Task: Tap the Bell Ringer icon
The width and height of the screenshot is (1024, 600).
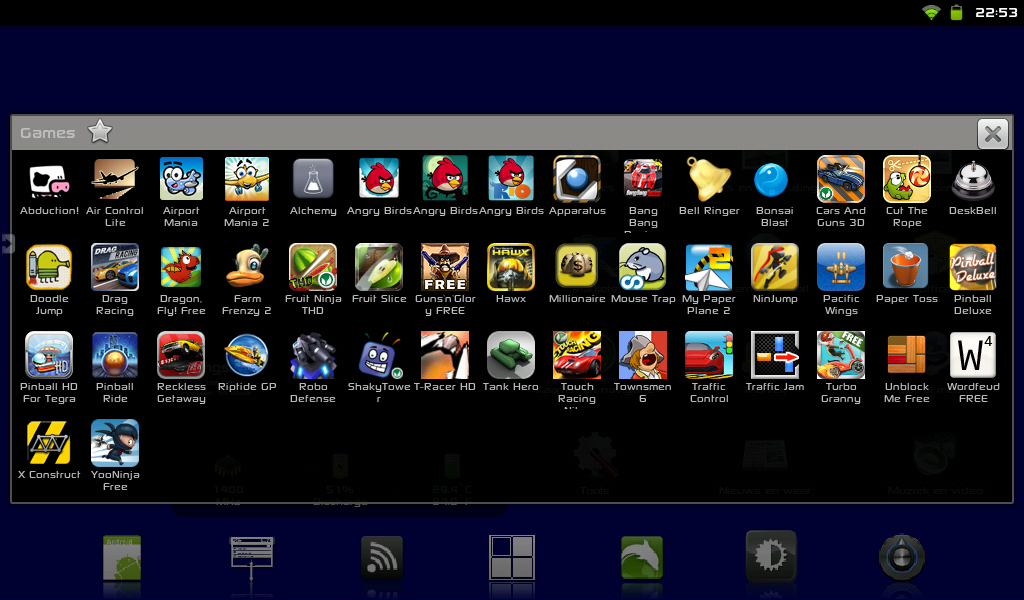Action: [709, 180]
